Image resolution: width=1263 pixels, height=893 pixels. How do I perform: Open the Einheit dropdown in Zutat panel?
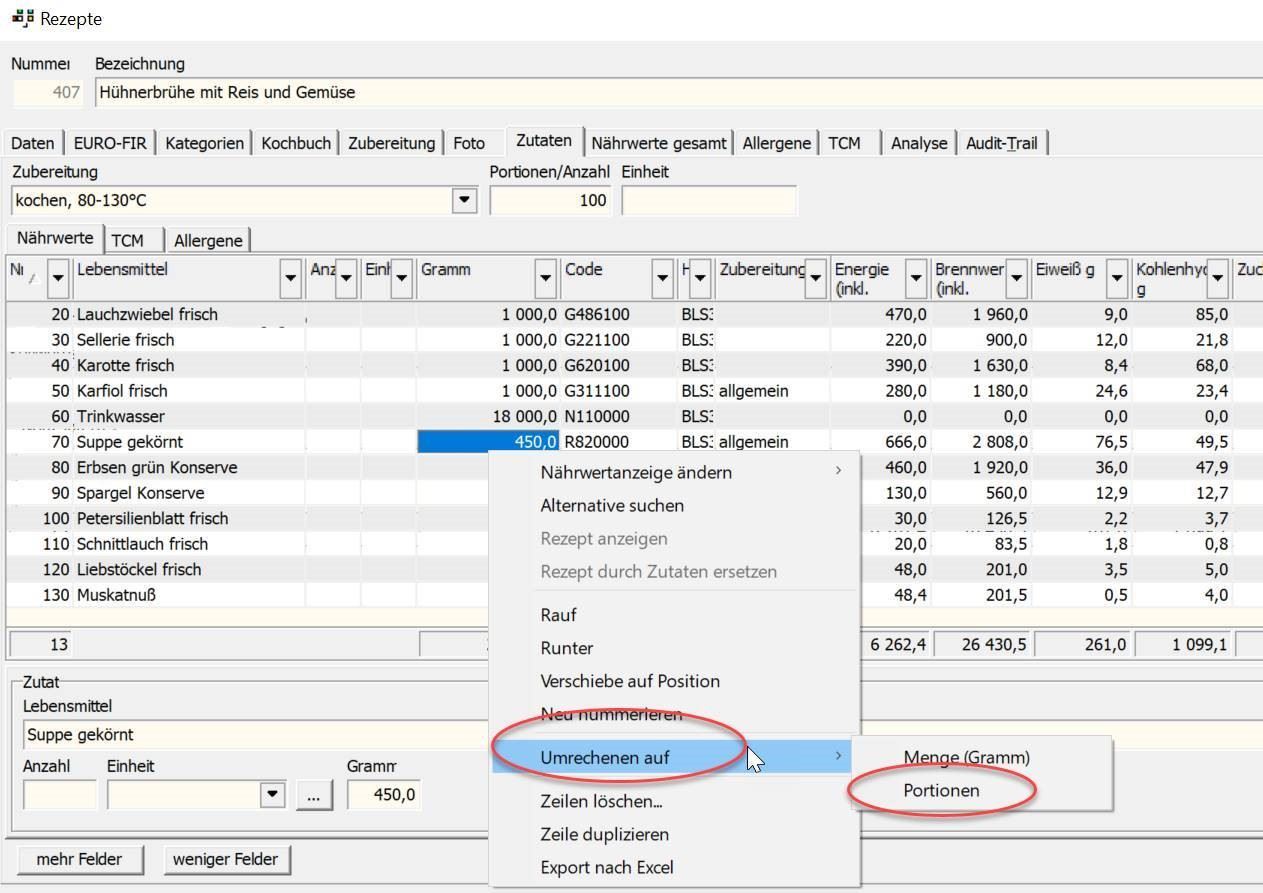click(x=272, y=795)
